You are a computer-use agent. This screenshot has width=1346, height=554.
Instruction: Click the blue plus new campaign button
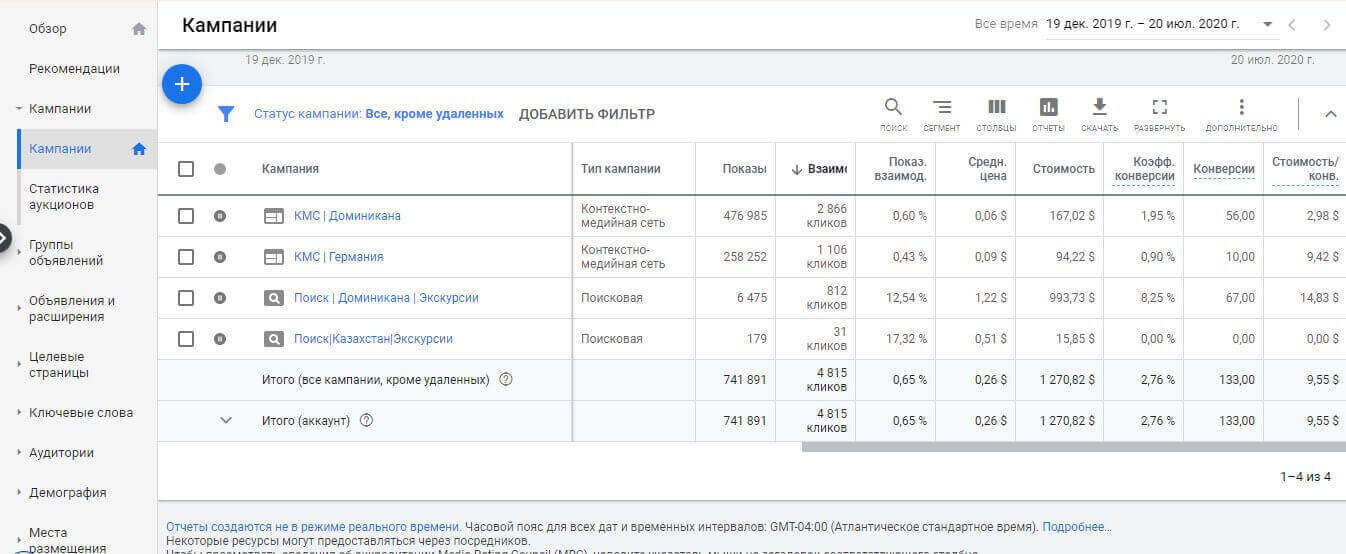182,84
